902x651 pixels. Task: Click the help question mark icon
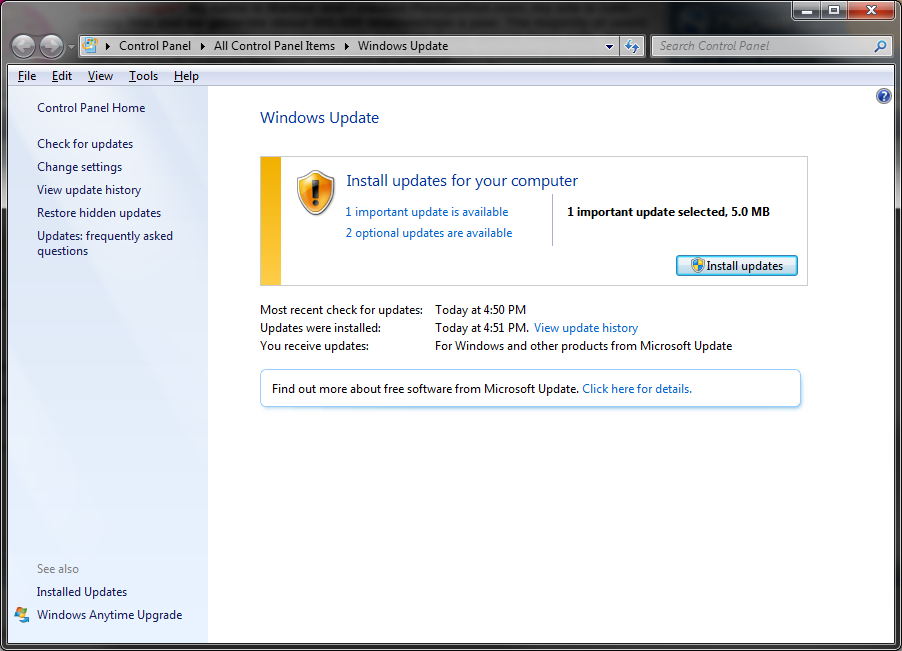click(x=883, y=95)
